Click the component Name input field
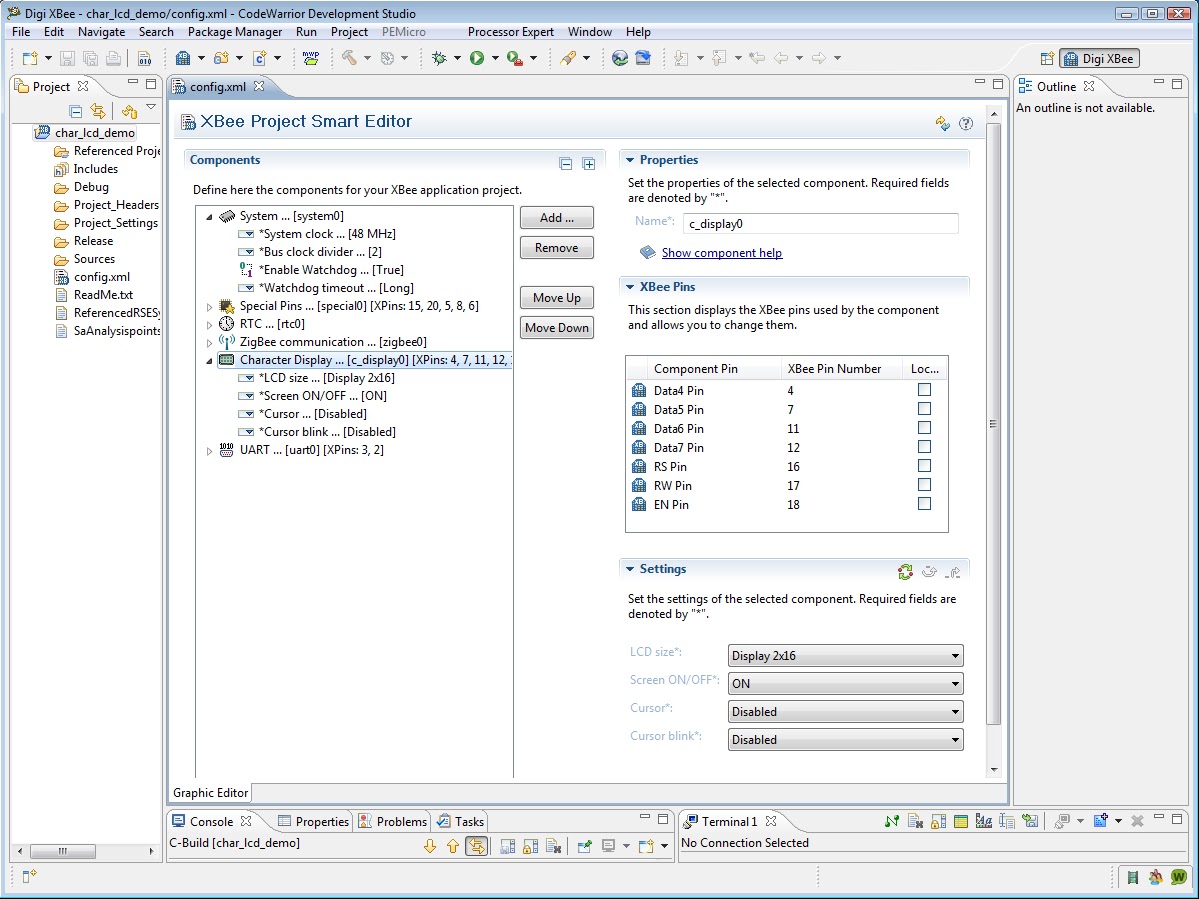 coord(820,224)
